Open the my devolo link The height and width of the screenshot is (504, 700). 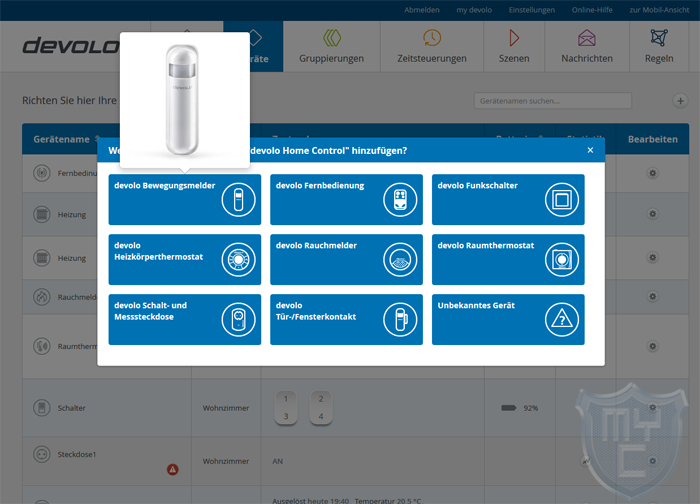(474, 10)
